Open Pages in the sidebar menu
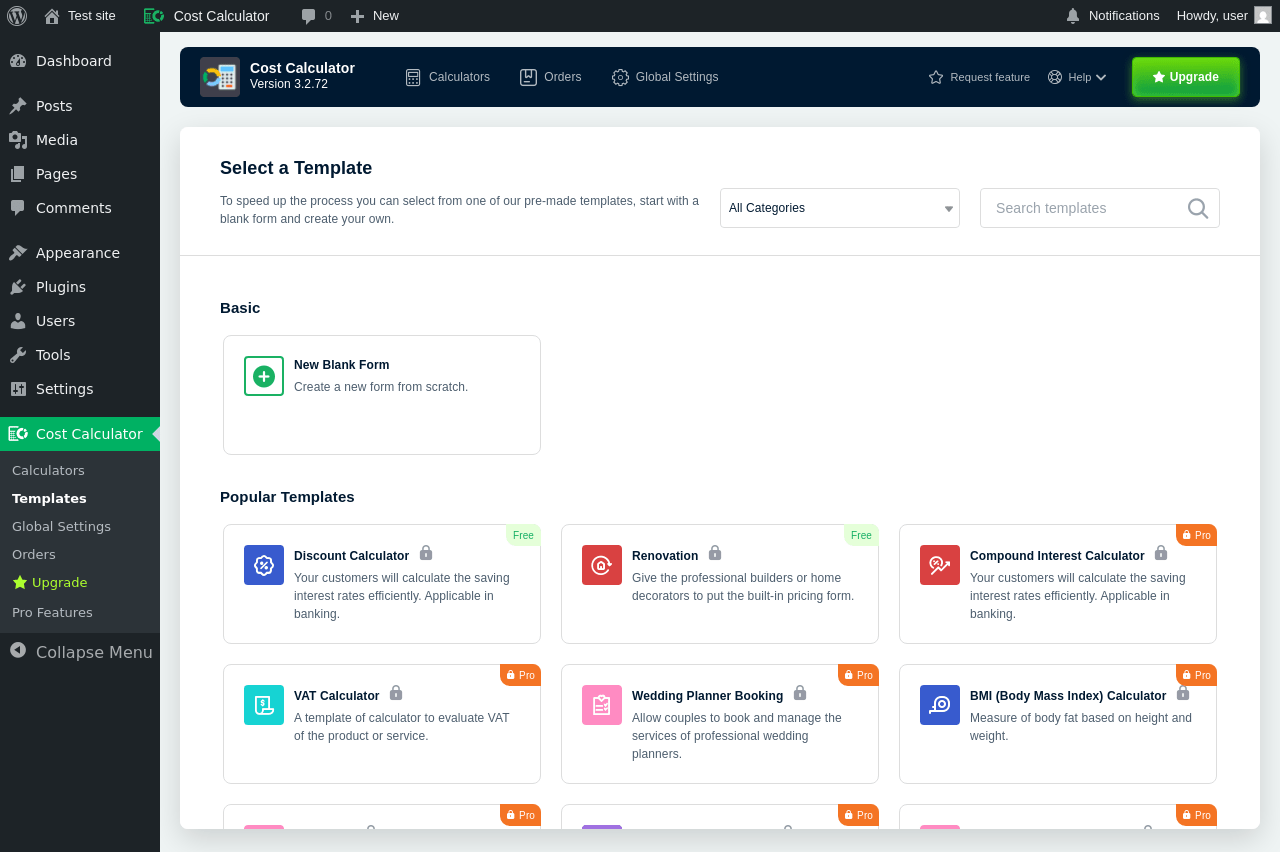This screenshot has height=852, width=1280. [80, 174]
